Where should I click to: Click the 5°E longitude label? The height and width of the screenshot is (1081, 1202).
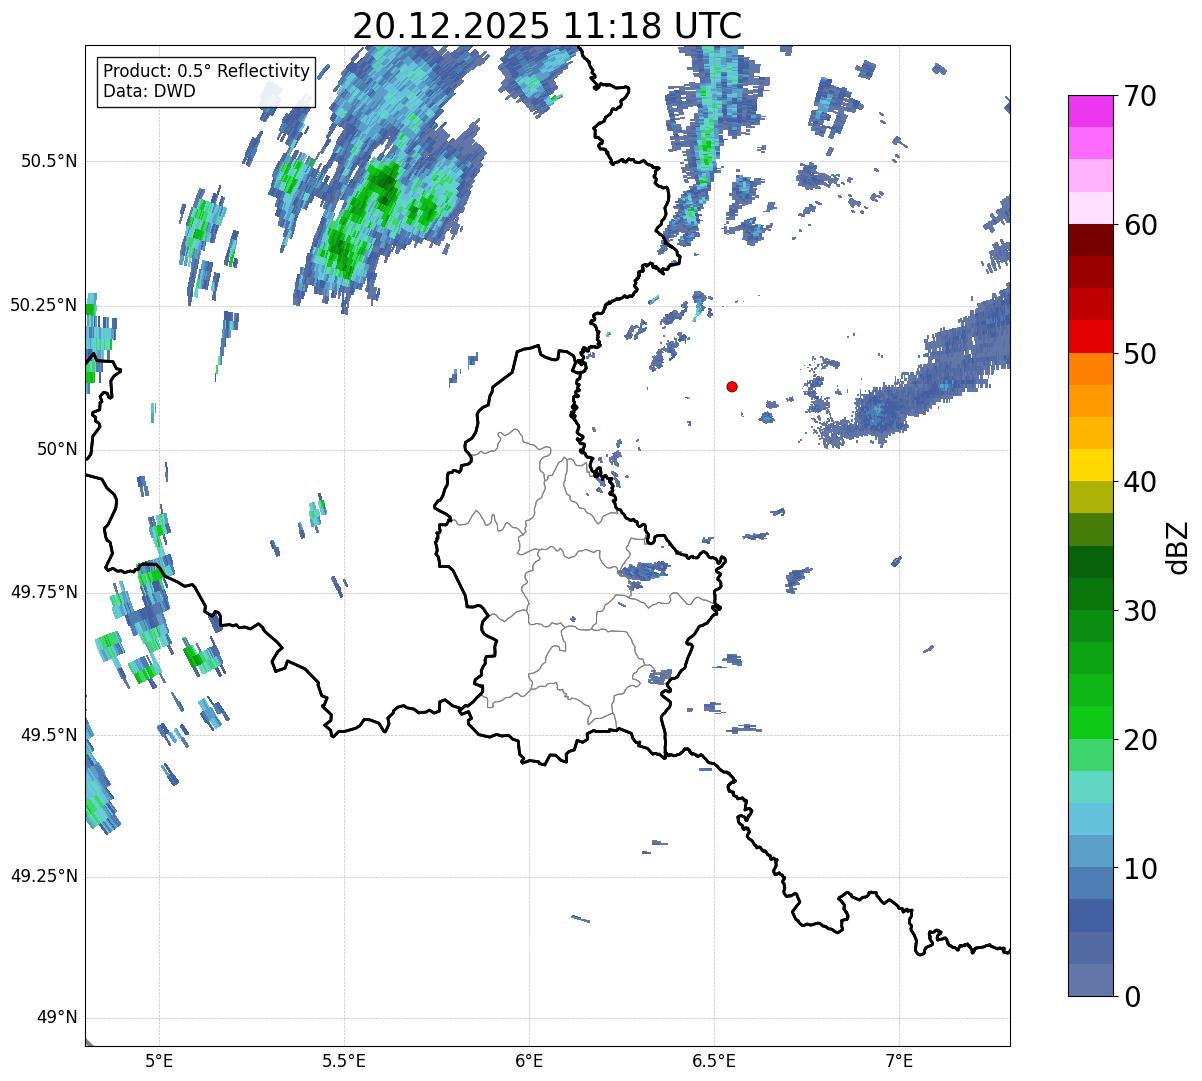(x=159, y=1061)
